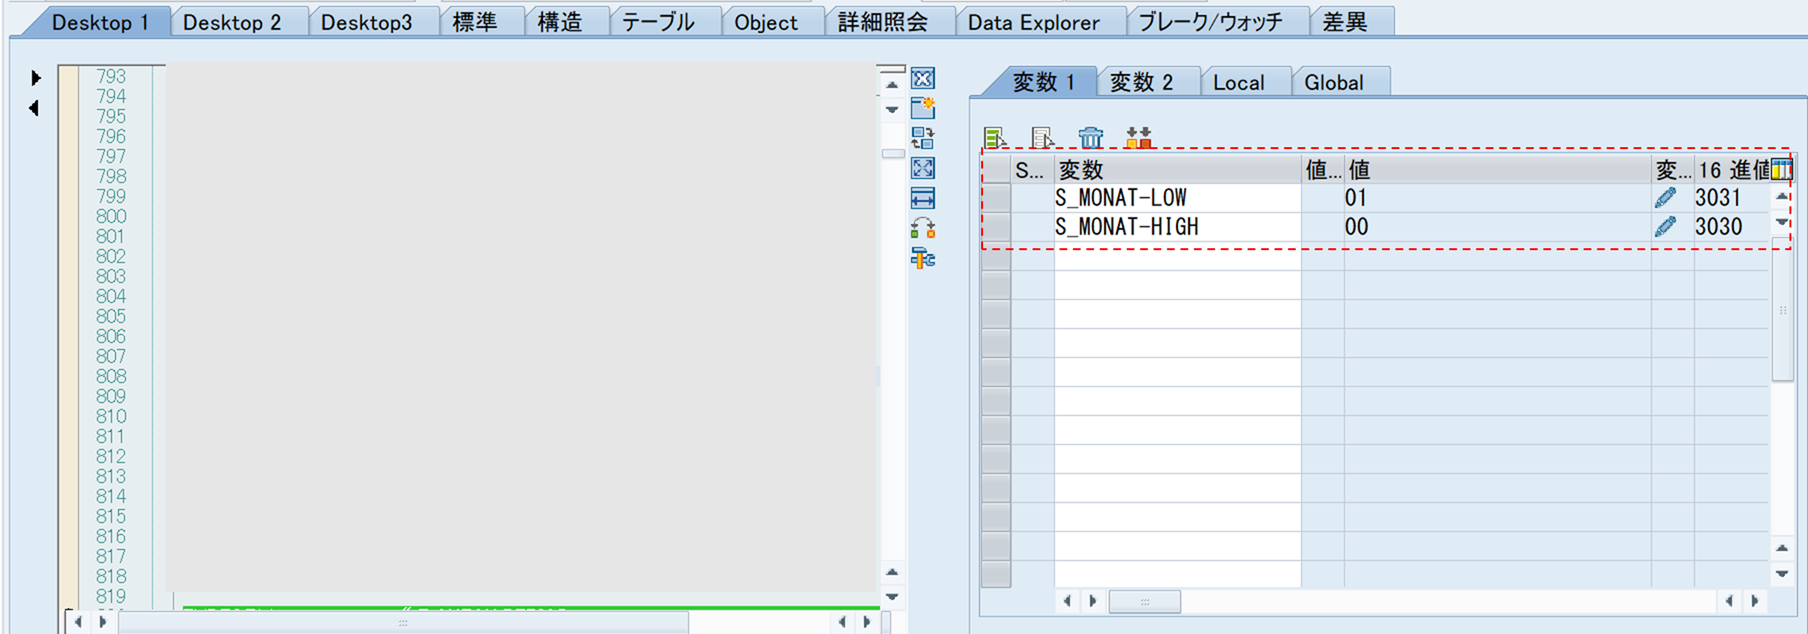Click the 16 進値 column header
1808x634 pixels.
tap(1732, 170)
